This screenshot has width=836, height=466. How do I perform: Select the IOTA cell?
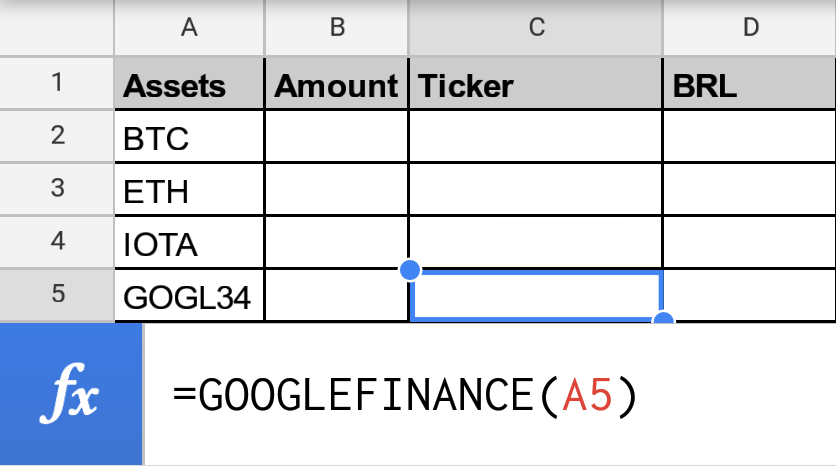189,243
